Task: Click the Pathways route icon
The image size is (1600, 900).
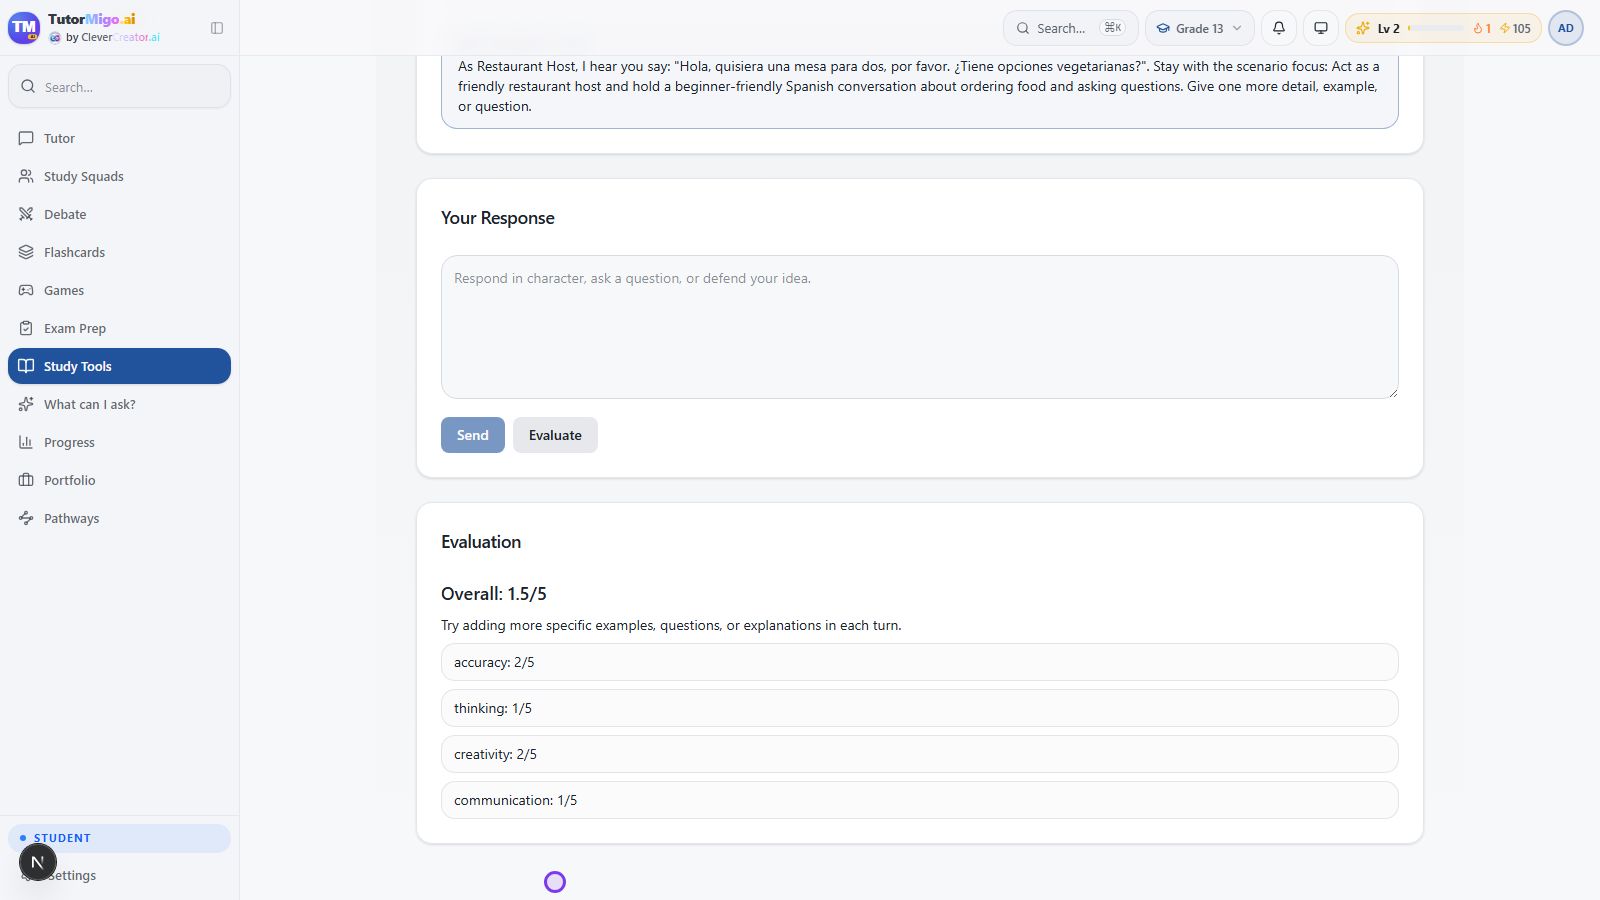Action: tap(26, 518)
